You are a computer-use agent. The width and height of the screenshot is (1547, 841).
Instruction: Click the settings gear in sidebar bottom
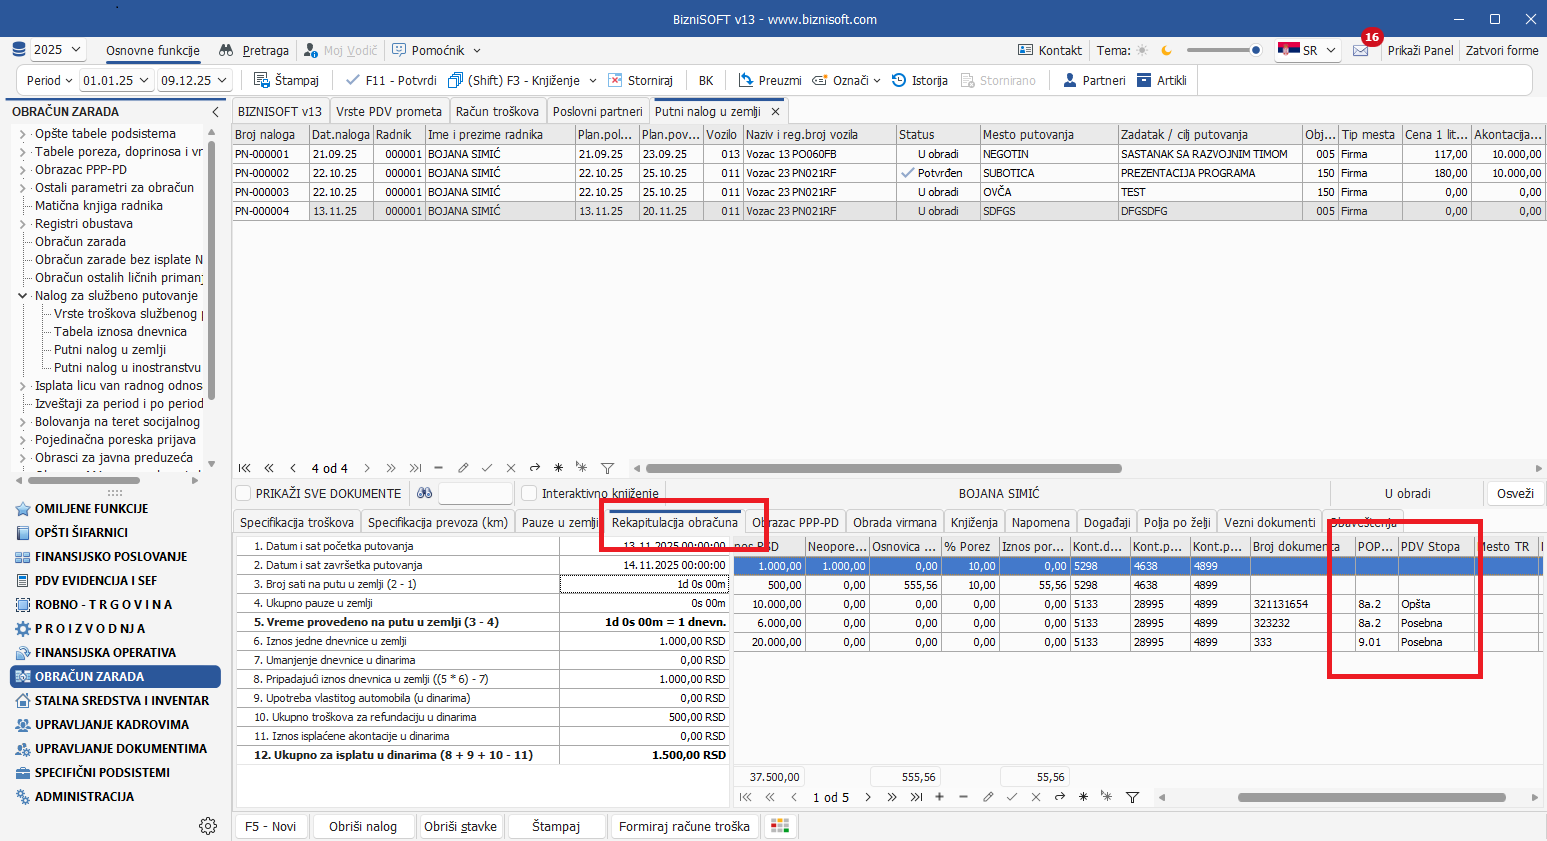pyautogui.click(x=208, y=826)
